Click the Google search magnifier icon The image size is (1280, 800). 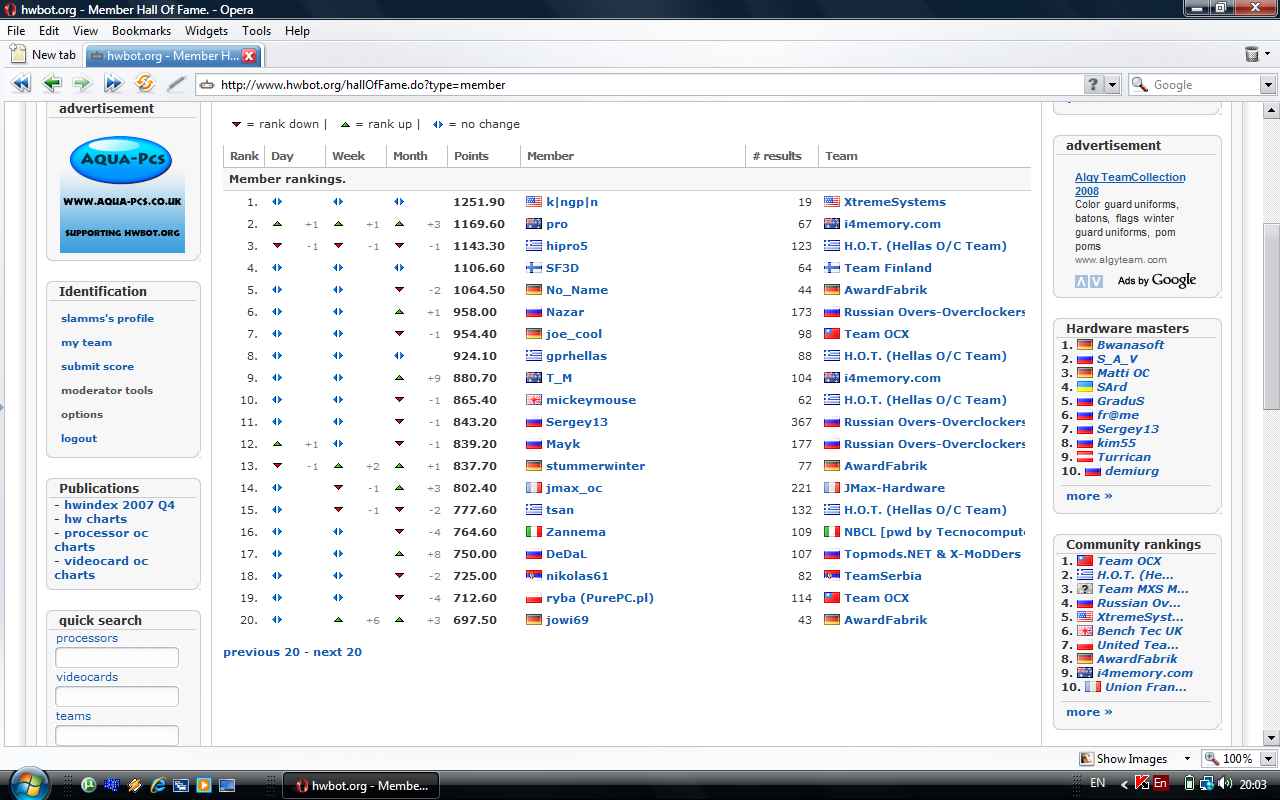pyautogui.click(x=1139, y=85)
